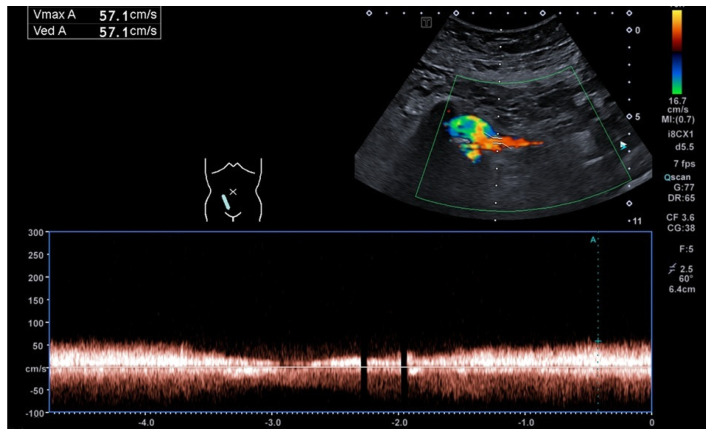Click the -100 velocity axis label
This screenshot has width=714, height=437.
coord(34,413)
